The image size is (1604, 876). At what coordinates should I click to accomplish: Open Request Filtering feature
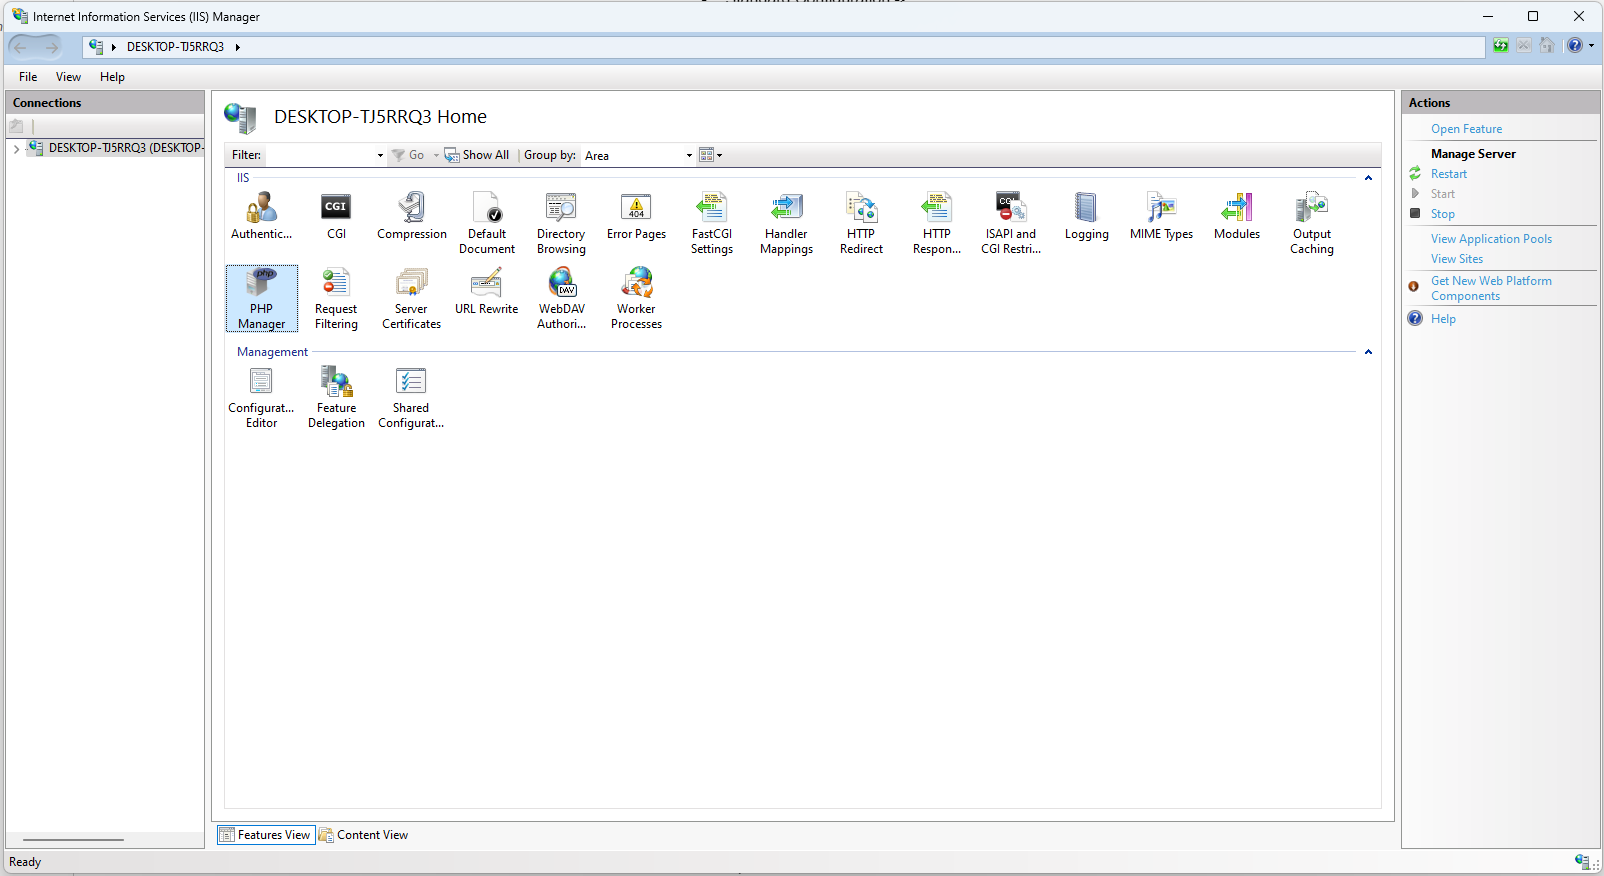(x=336, y=298)
